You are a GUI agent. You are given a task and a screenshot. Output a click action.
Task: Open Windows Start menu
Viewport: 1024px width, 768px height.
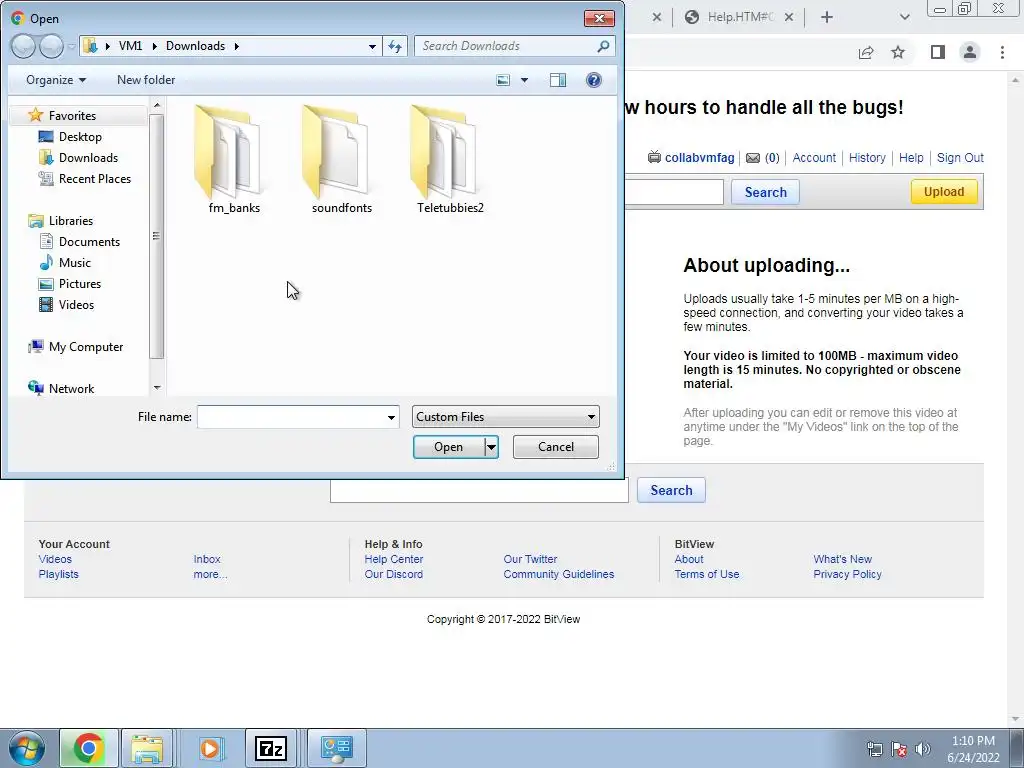(x=27, y=748)
